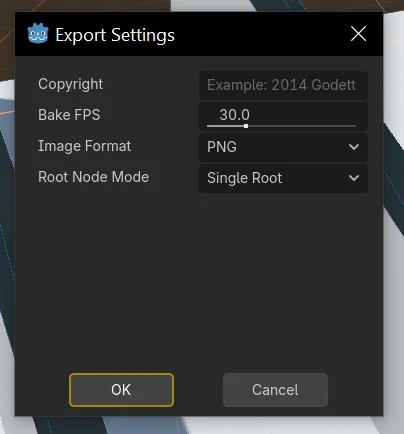The image size is (404, 434).
Task: Open the Root Node Mode Single Root dropdown
Action: (x=283, y=178)
